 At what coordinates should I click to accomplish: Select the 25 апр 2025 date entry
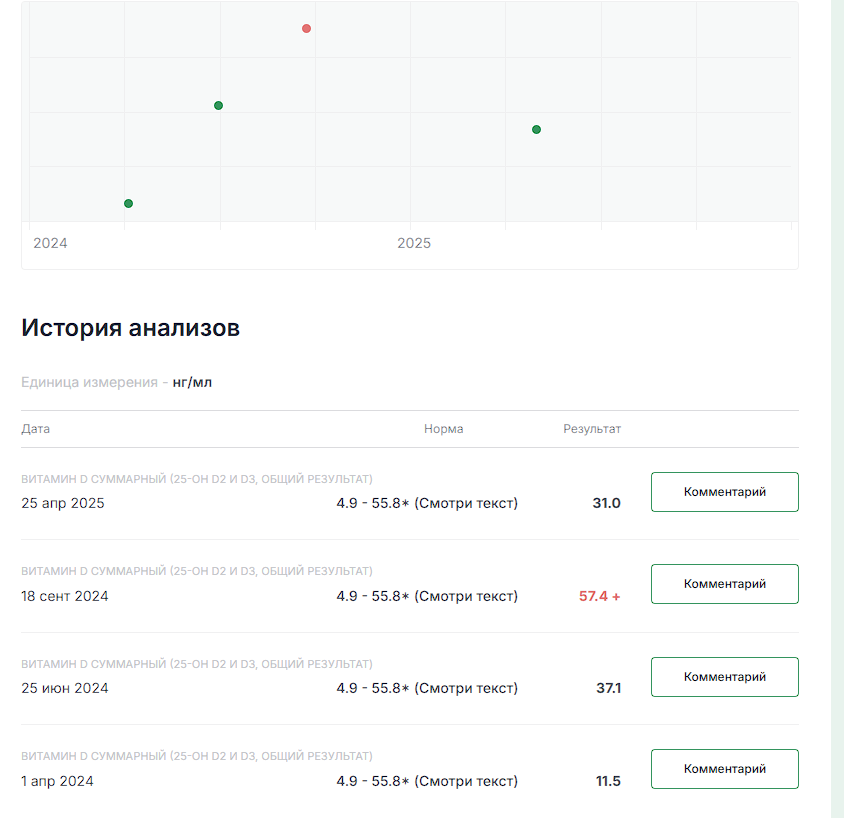(63, 503)
